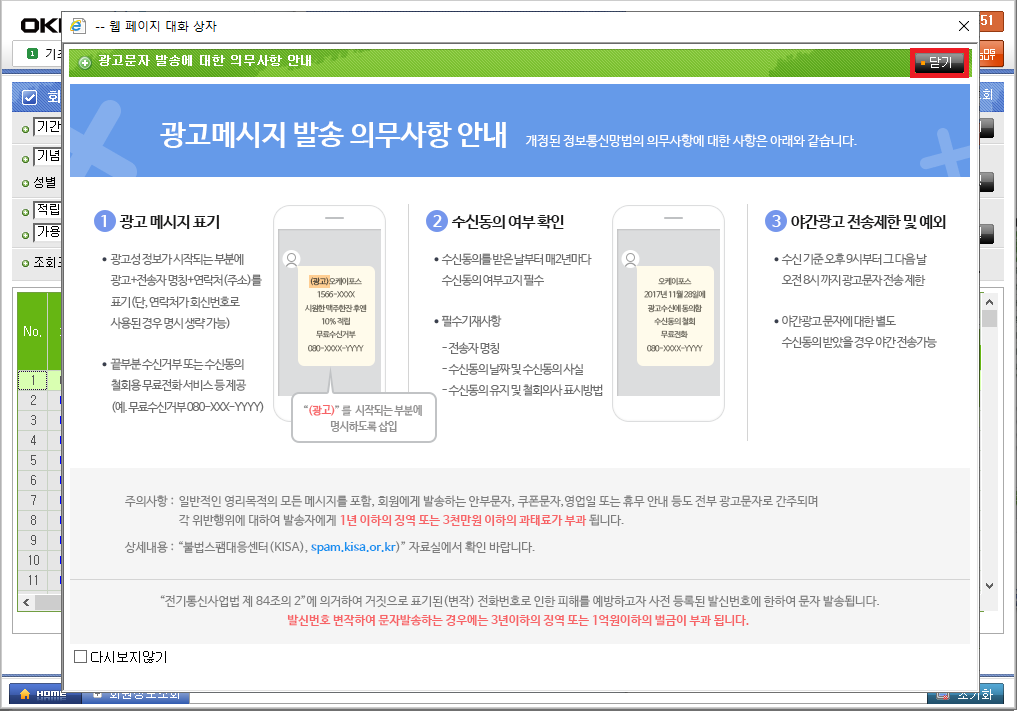The height and width of the screenshot is (711, 1017).
Task: Select row 5 in the No. column
Action: (x=32, y=460)
